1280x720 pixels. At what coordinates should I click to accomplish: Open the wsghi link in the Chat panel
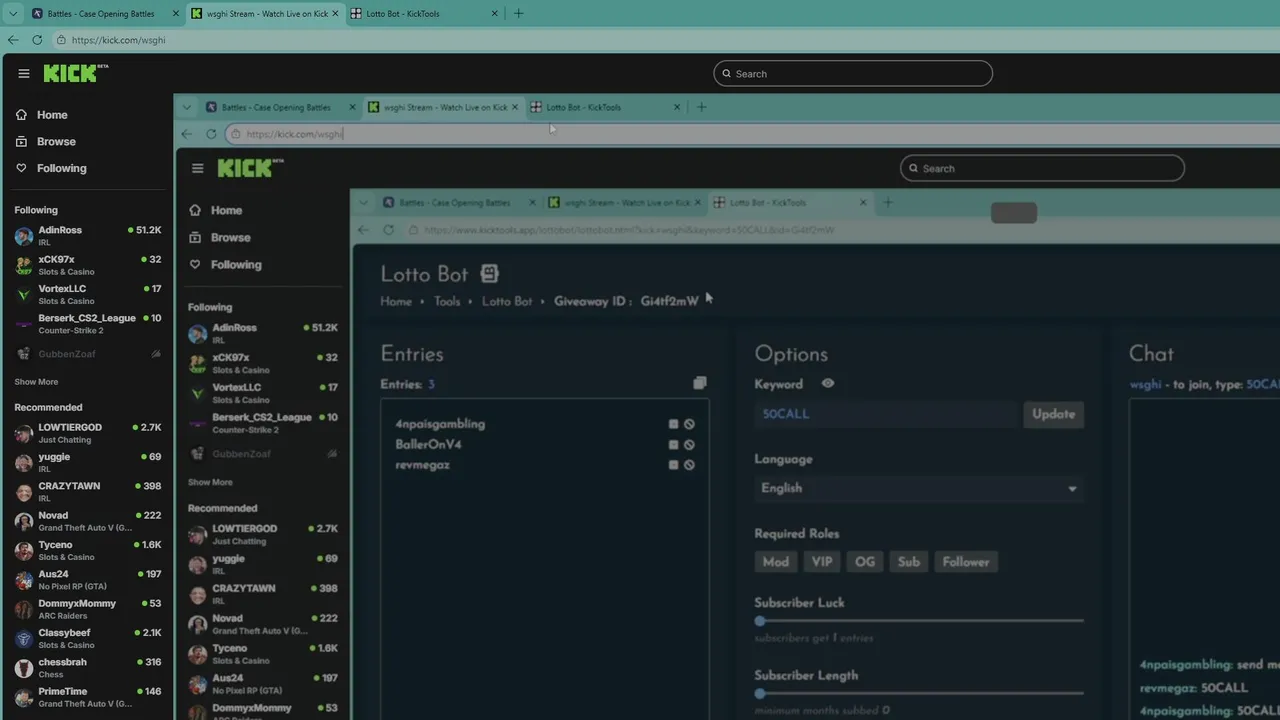coord(1146,384)
